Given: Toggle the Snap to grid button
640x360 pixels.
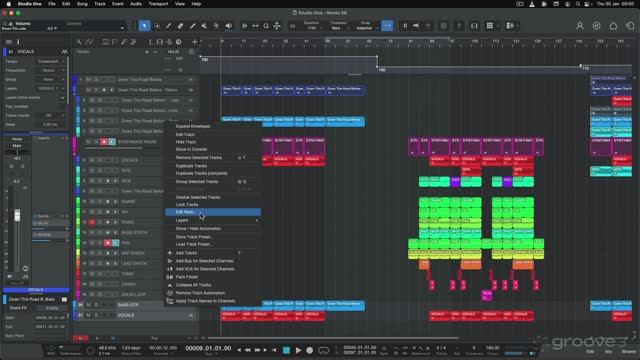Looking at the screenshot, I should pos(387,26).
